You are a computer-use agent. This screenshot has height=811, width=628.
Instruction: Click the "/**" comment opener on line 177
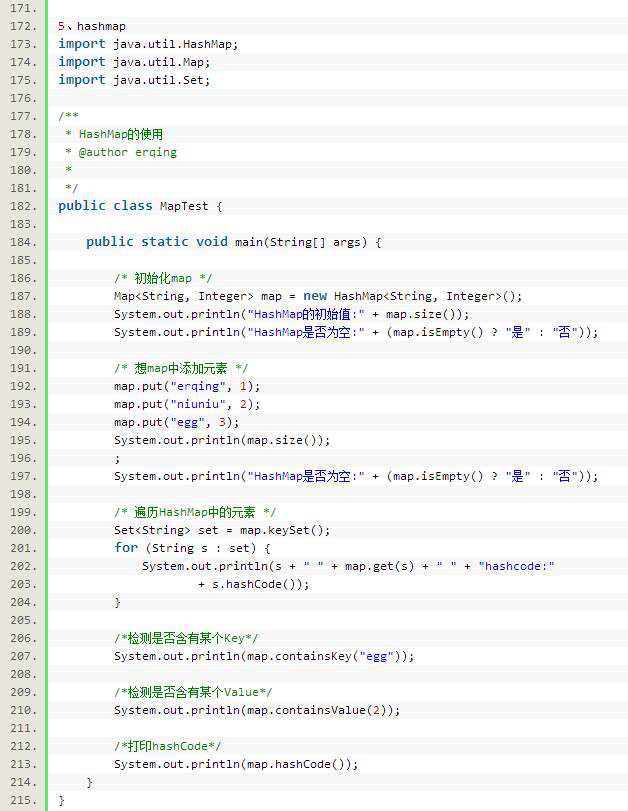(68, 116)
